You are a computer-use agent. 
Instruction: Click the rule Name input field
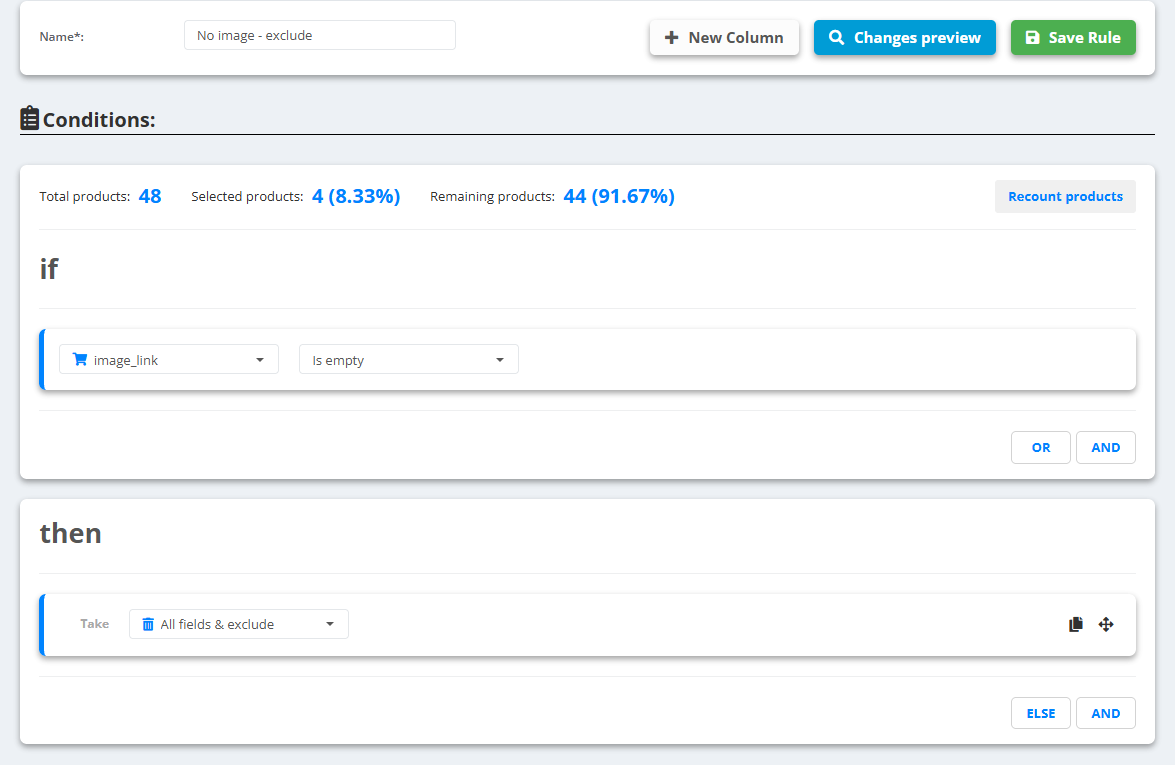320,35
